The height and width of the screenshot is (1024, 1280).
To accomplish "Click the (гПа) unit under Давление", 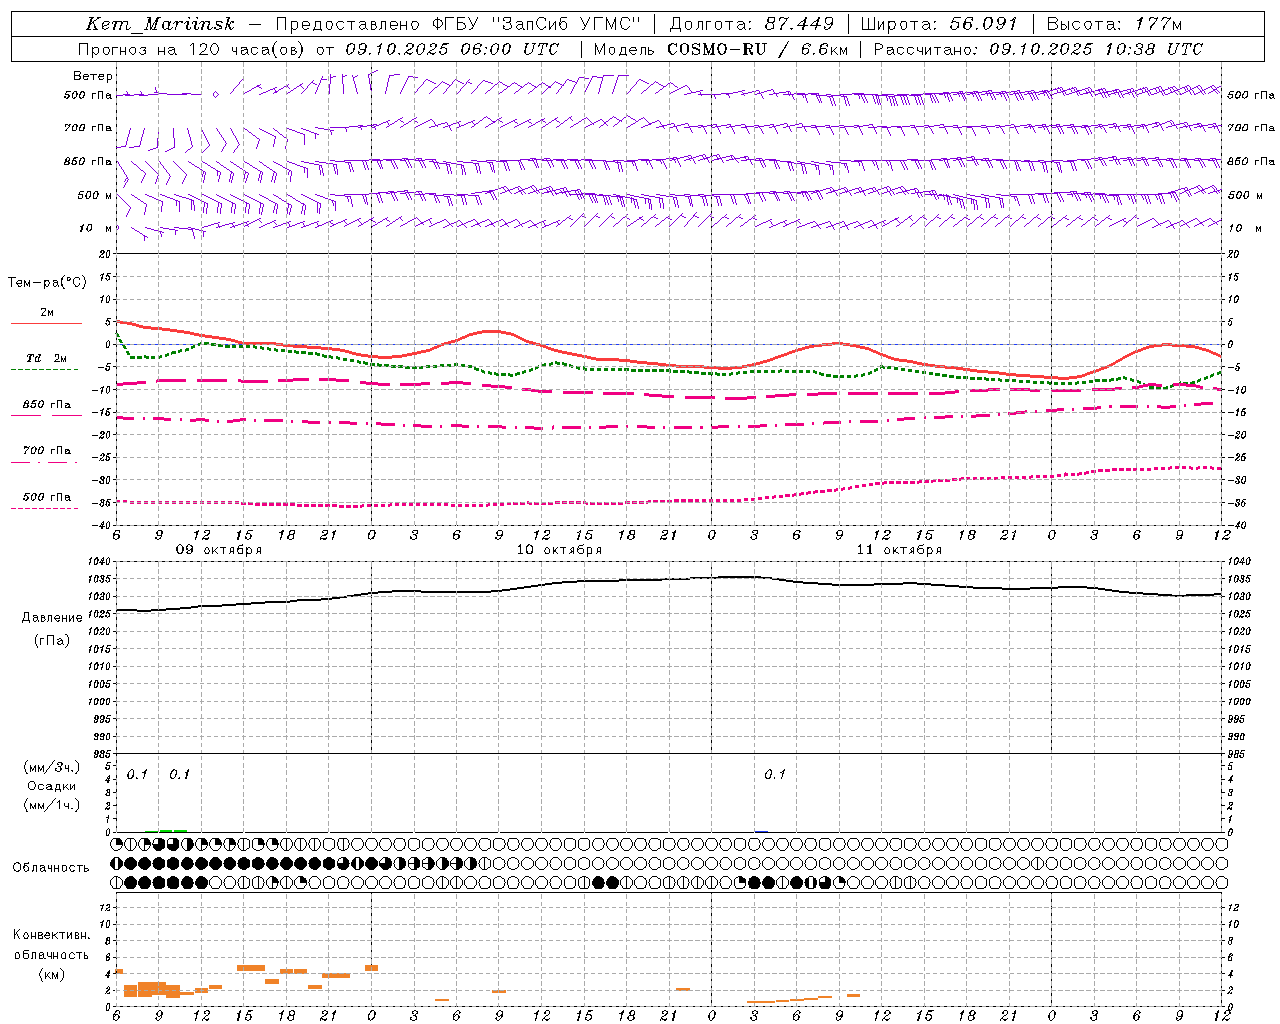I will pyautogui.click(x=52, y=641).
